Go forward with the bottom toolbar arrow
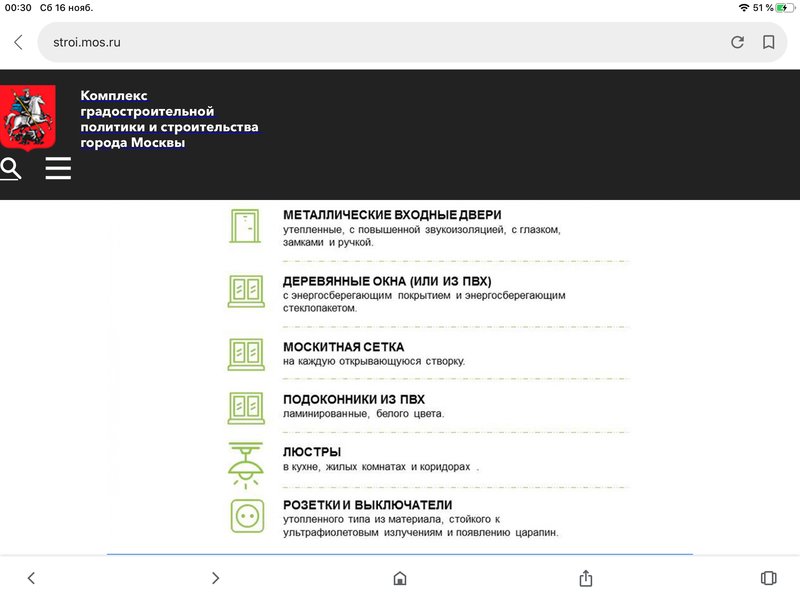This screenshot has width=800, height=600. click(x=215, y=578)
